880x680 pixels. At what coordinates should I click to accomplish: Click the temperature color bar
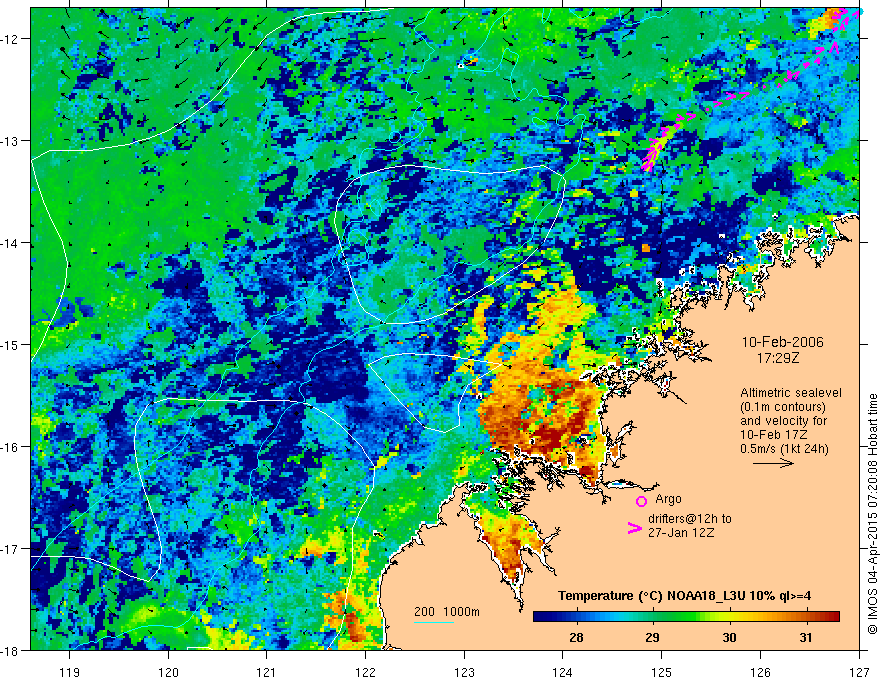pyautogui.click(x=686, y=617)
